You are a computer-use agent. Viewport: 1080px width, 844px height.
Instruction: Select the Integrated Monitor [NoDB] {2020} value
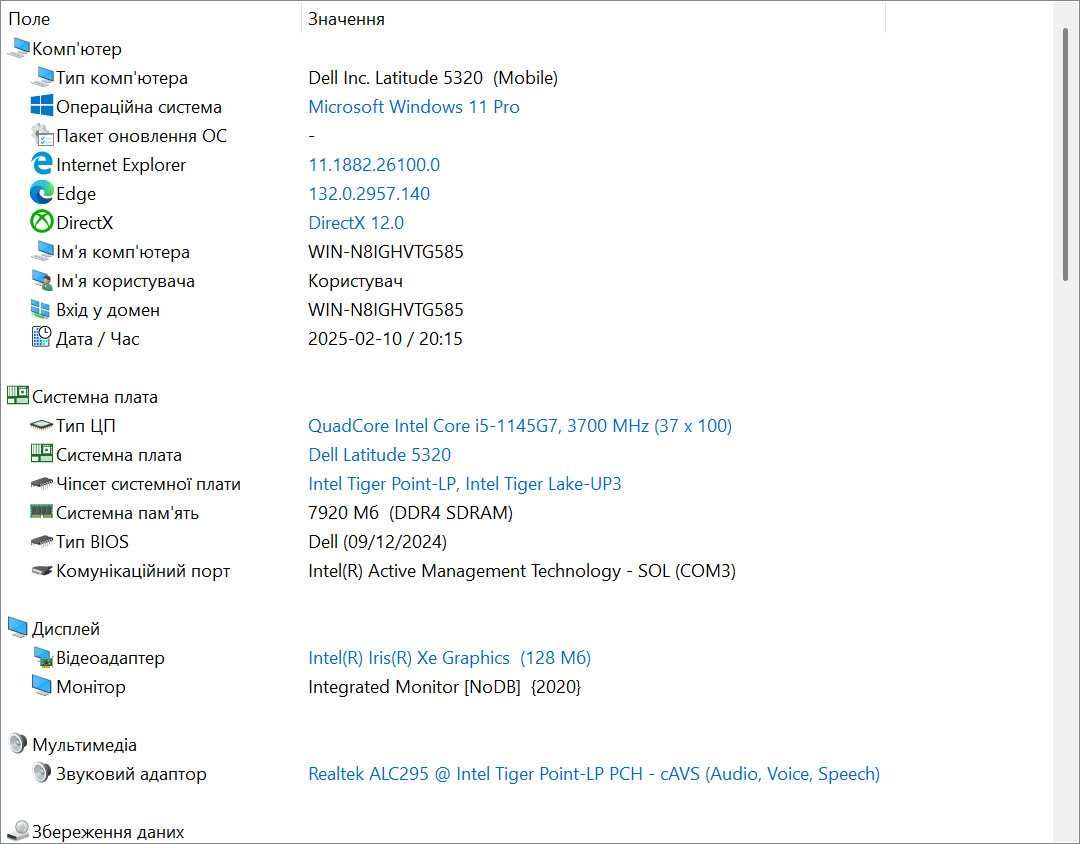click(445, 687)
